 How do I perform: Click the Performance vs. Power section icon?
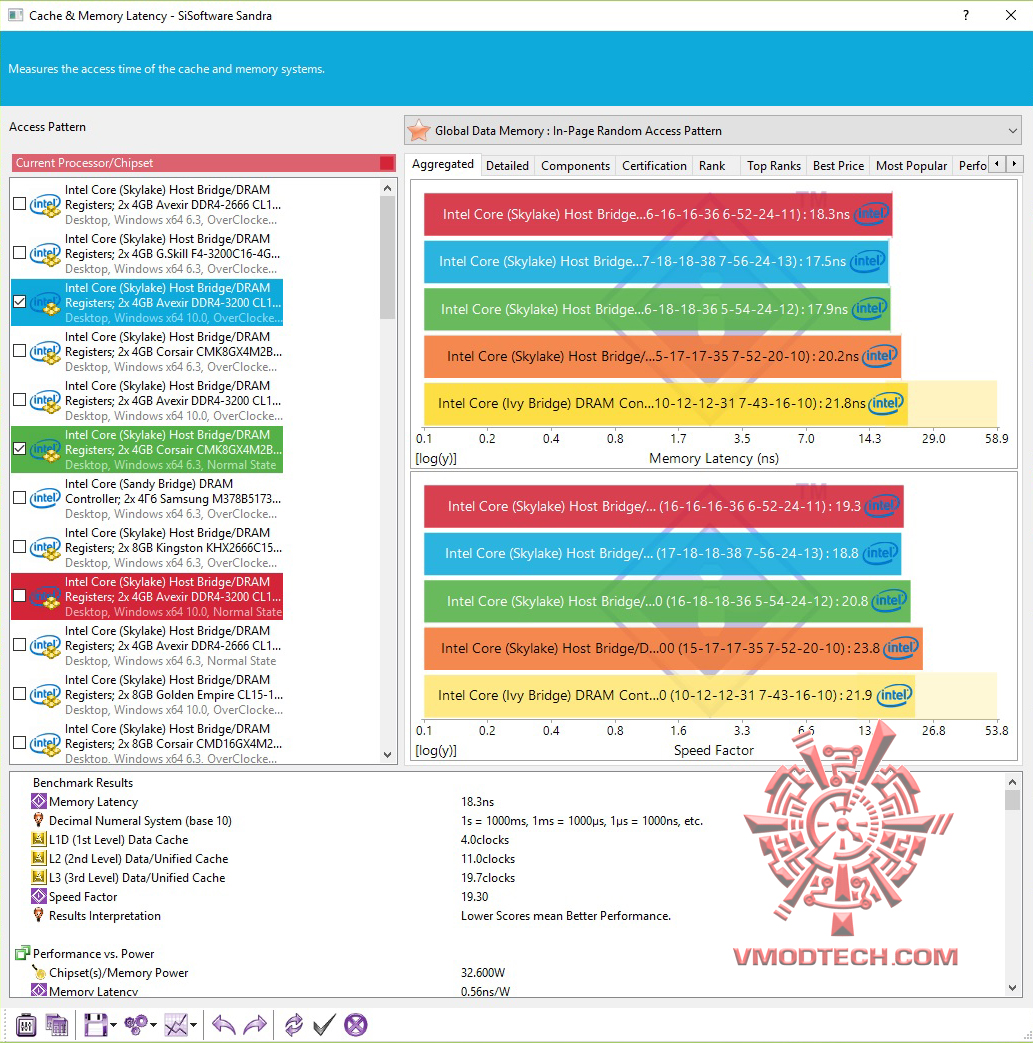tap(23, 953)
